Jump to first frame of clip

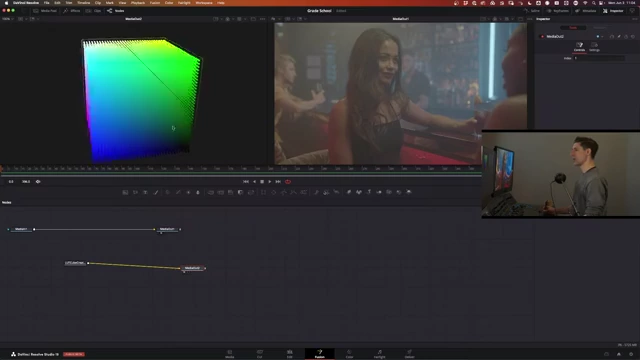point(246,182)
